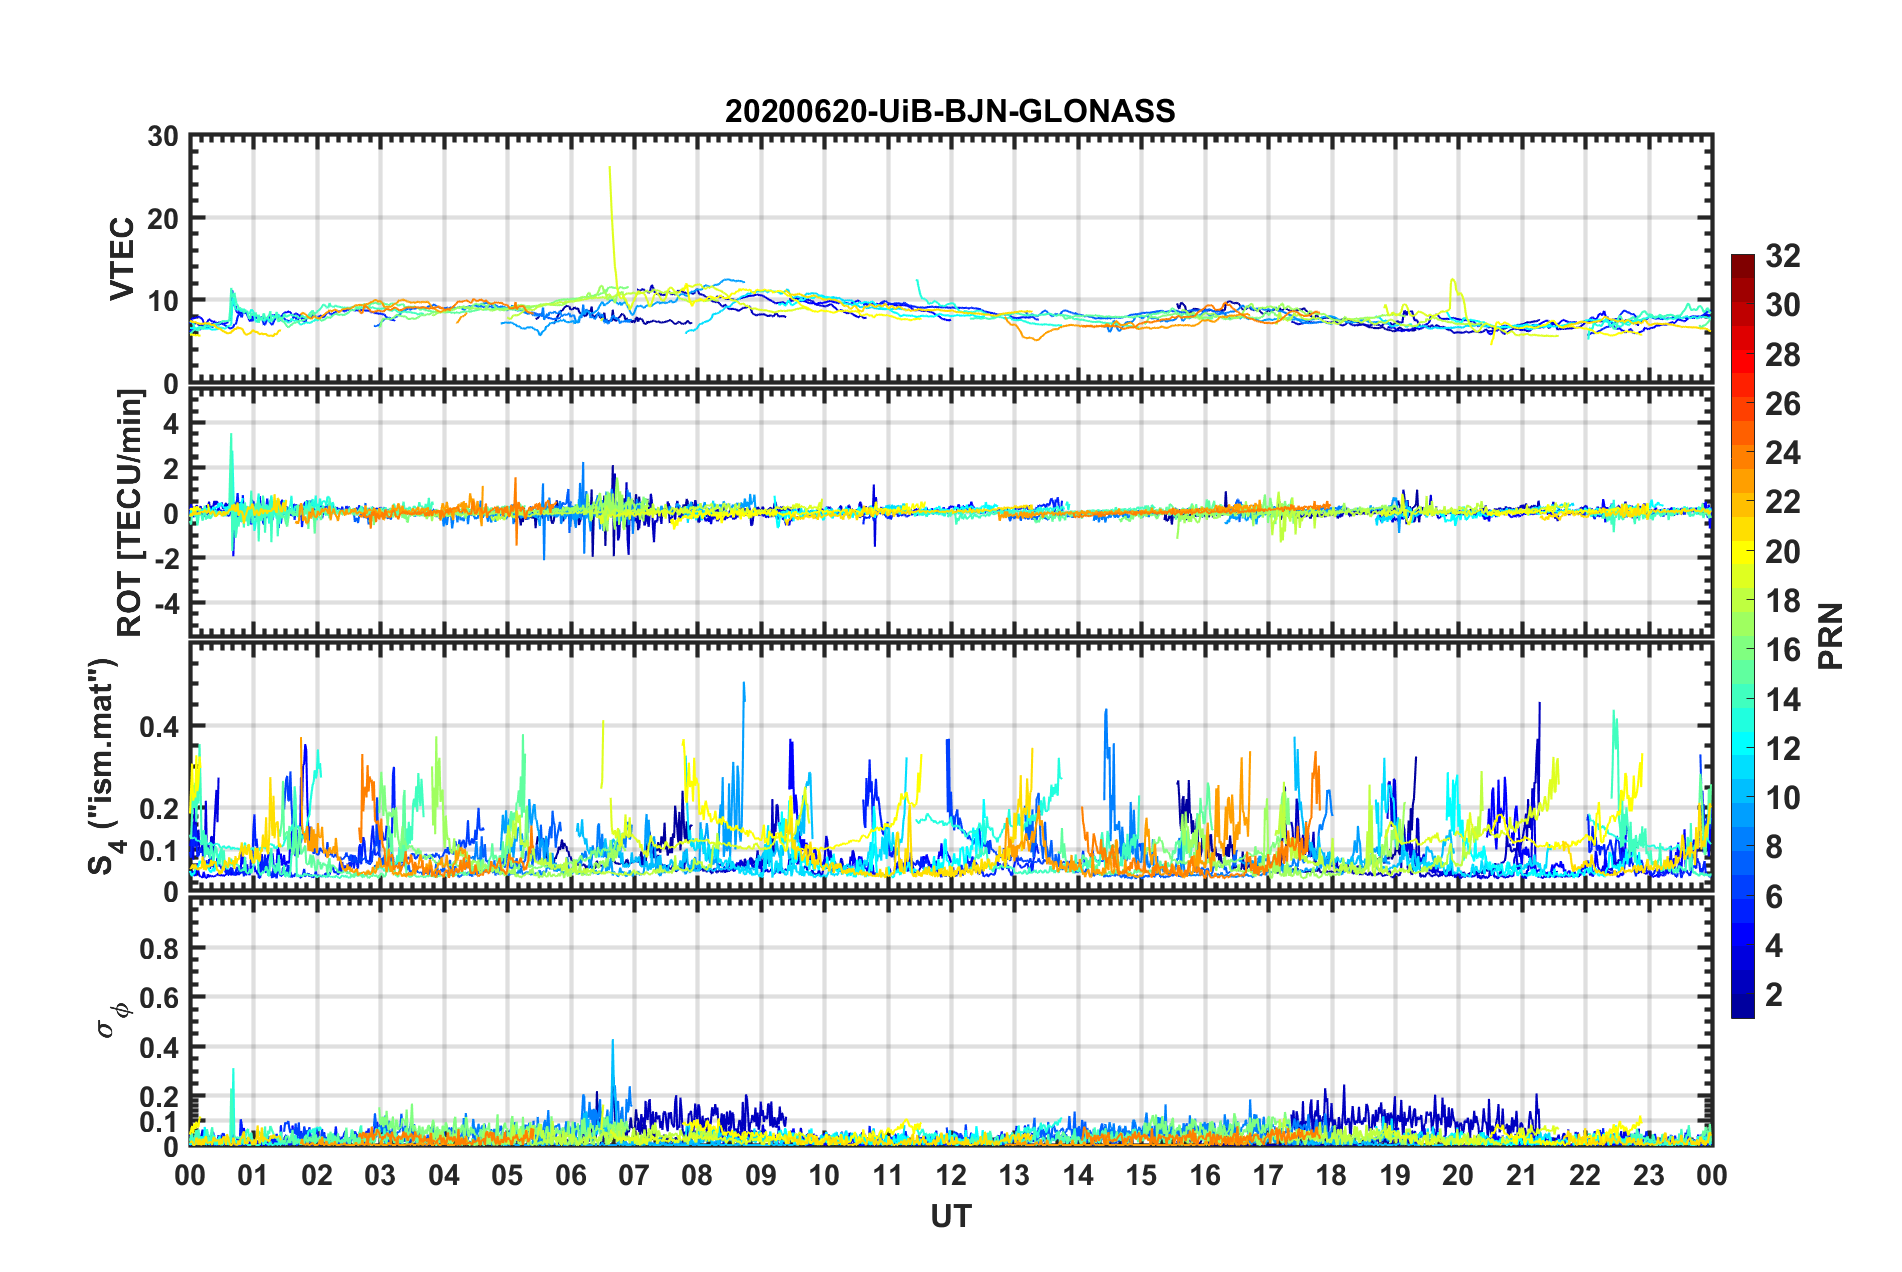Screen dimensions: 1902x1272
Task: Click colorbar tick label 12
Action: tap(1782, 749)
